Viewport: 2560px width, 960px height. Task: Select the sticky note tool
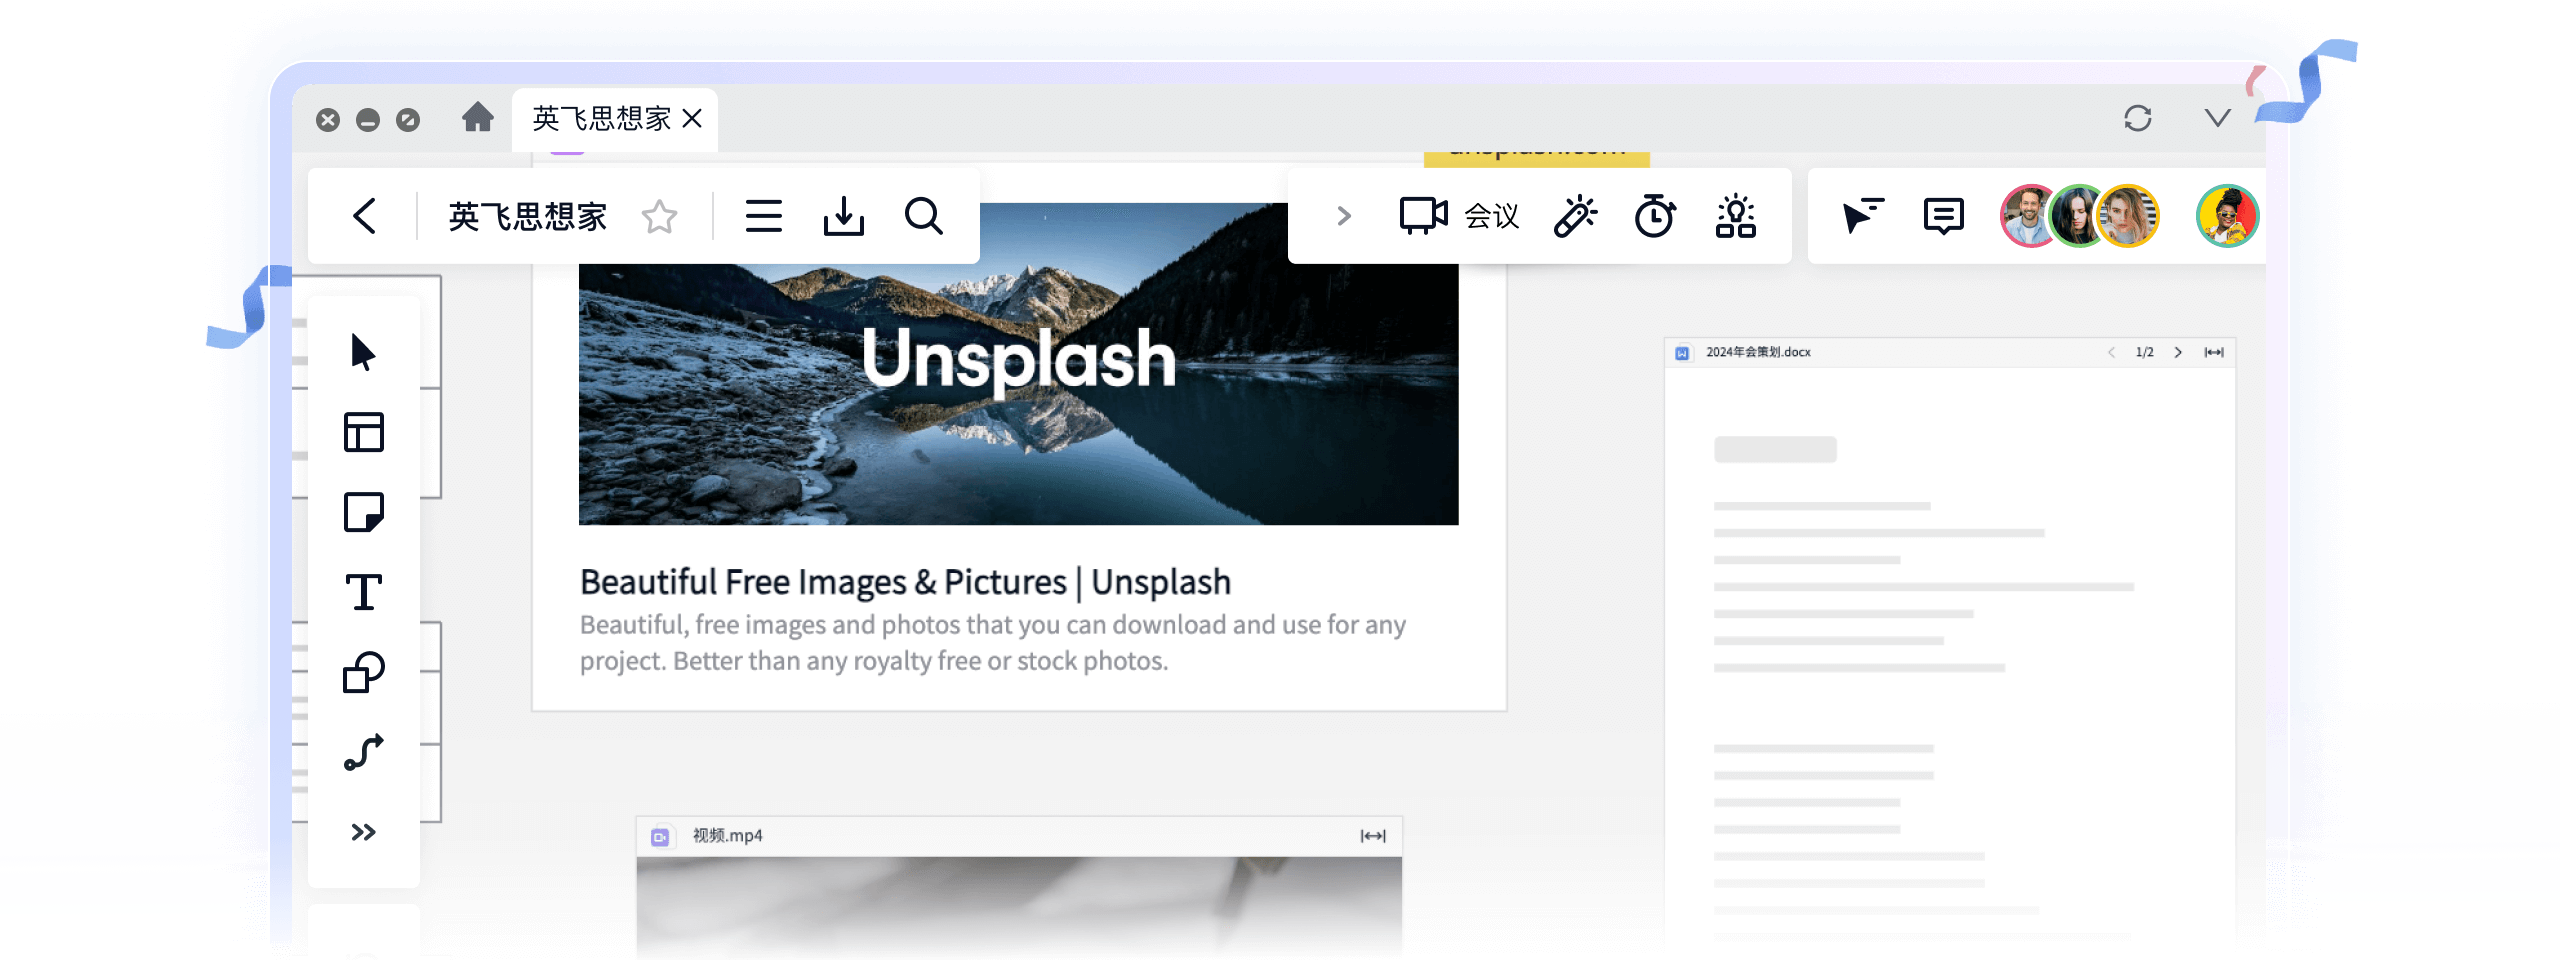pos(363,513)
